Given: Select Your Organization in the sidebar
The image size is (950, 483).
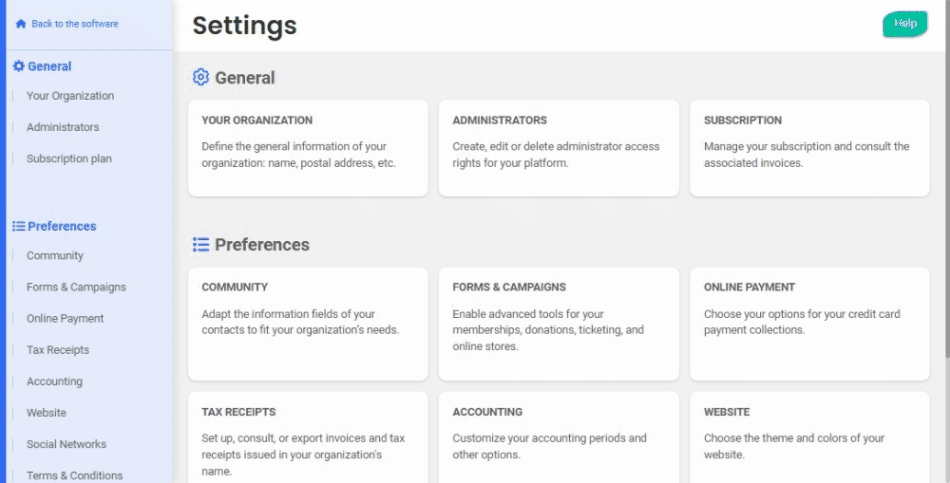Looking at the screenshot, I should click(x=70, y=96).
